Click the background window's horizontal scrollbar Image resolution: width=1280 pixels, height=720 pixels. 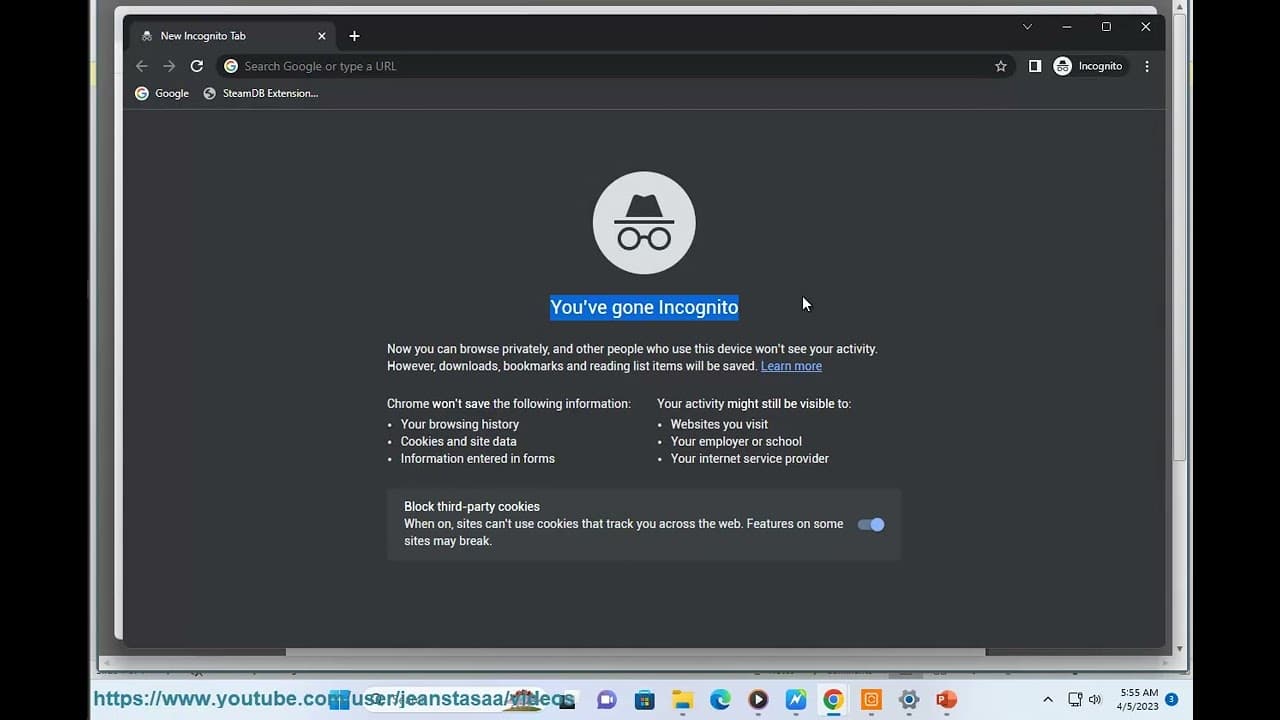click(635, 652)
